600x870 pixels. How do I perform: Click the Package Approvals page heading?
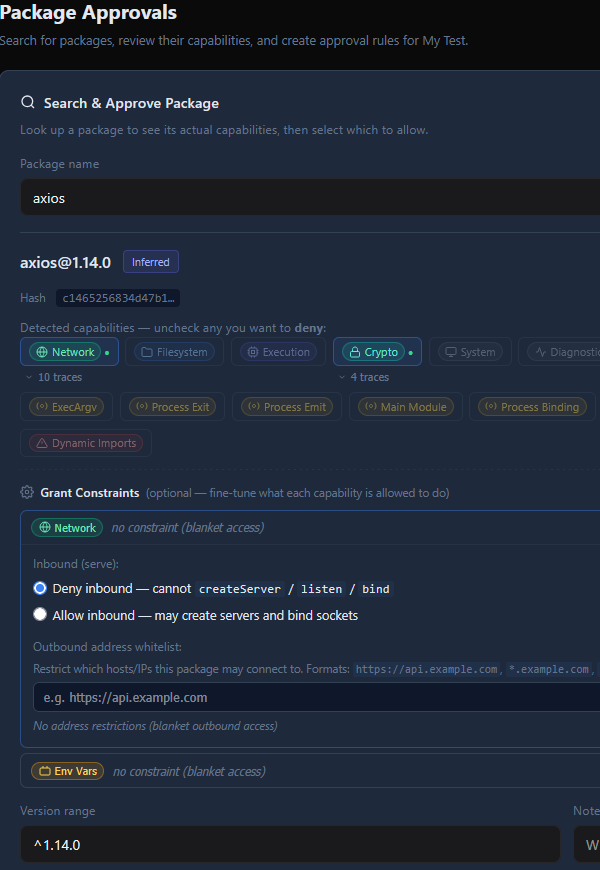click(89, 12)
